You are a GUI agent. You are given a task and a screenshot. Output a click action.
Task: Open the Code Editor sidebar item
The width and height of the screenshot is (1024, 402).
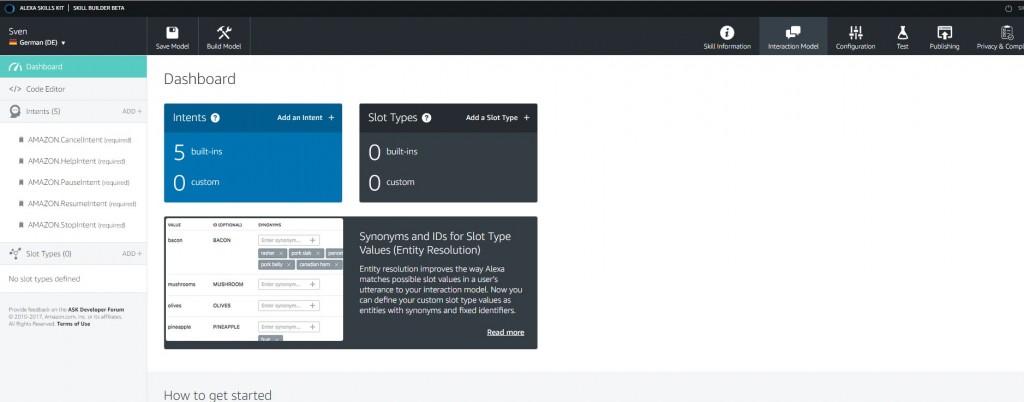46,89
